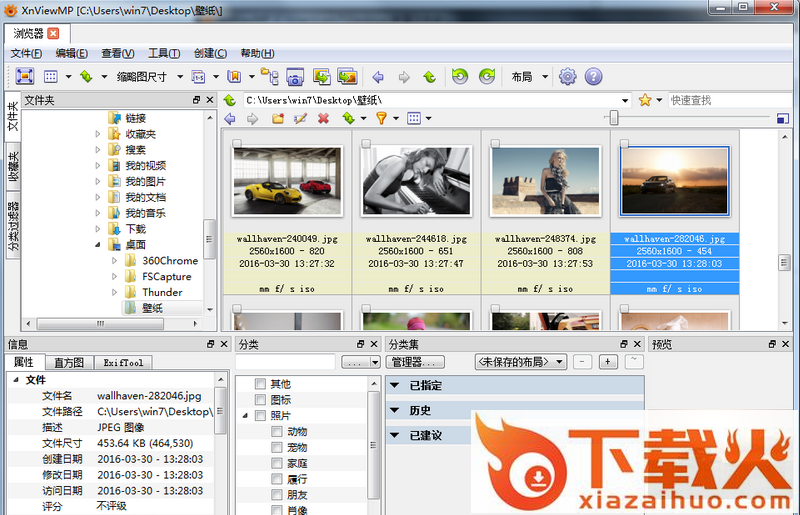Click the red delete X icon
Screen dimensions: 800x515
323,118
